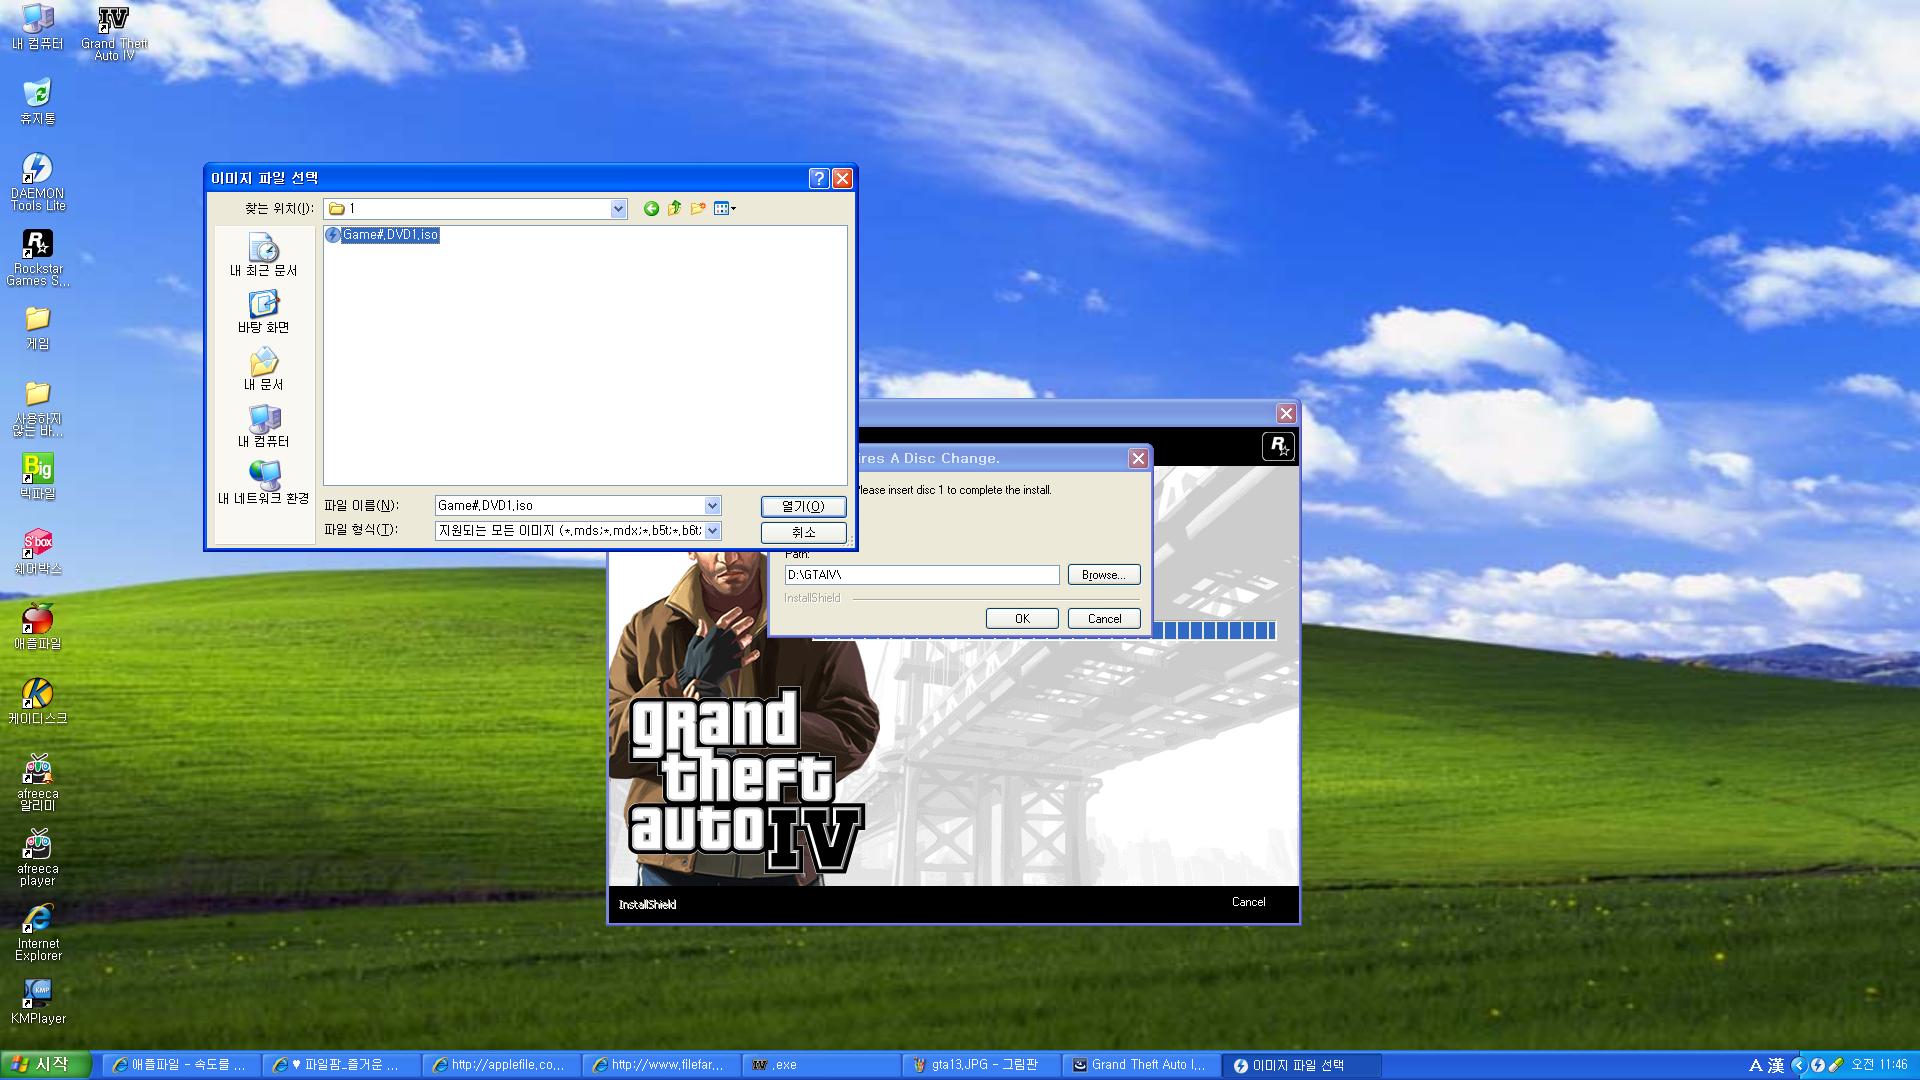1920x1080 pixels.
Task: Launch Internet Explorer from desktop
Action: click(37, 933)
